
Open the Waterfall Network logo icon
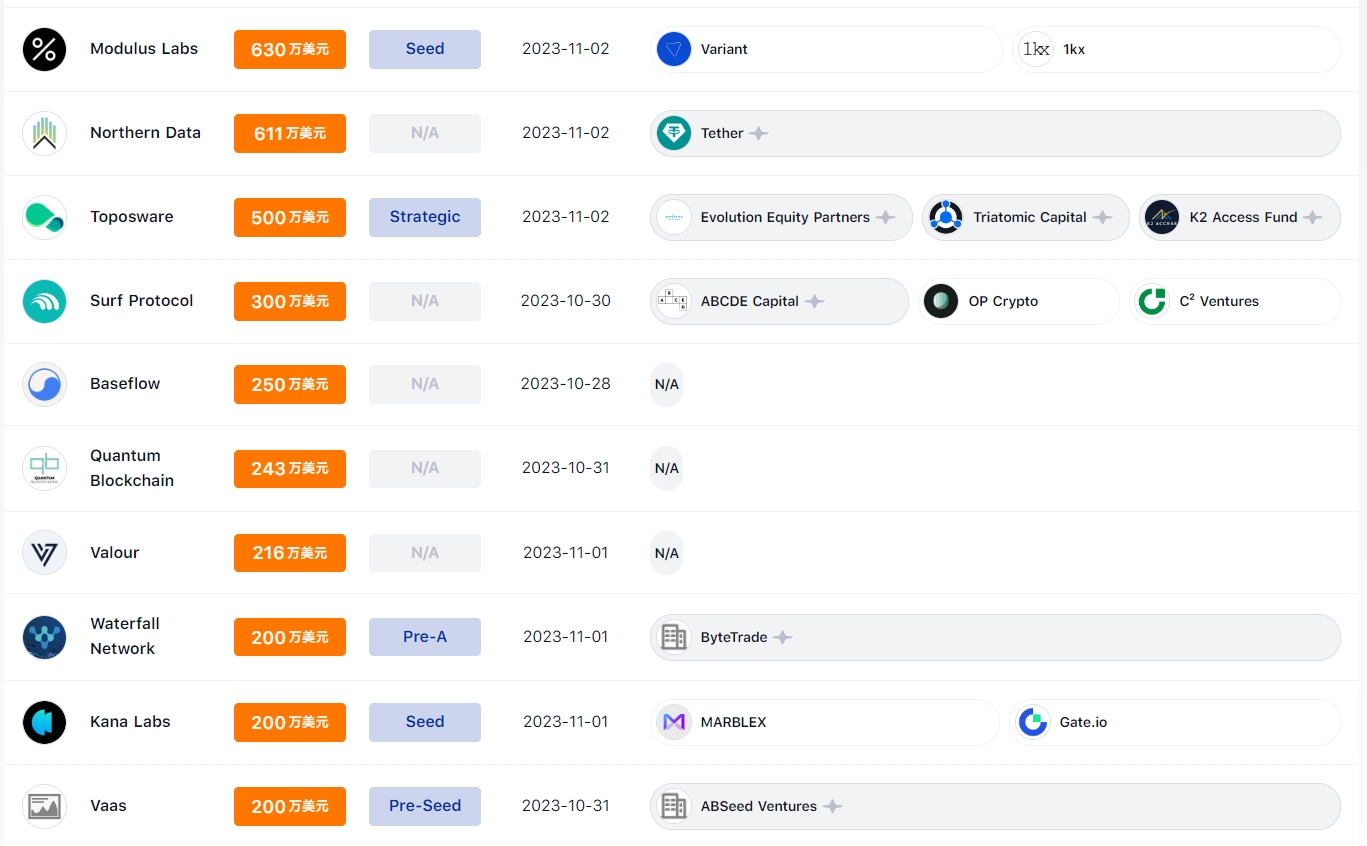pos(44,637)
